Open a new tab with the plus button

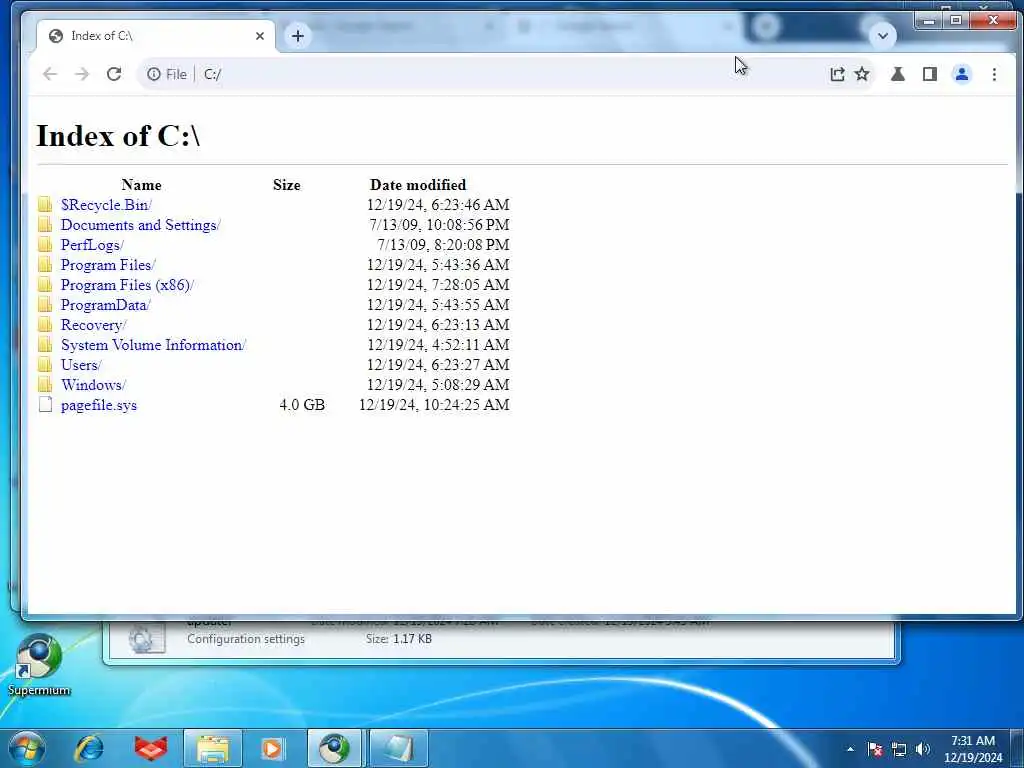coord(298,36)
